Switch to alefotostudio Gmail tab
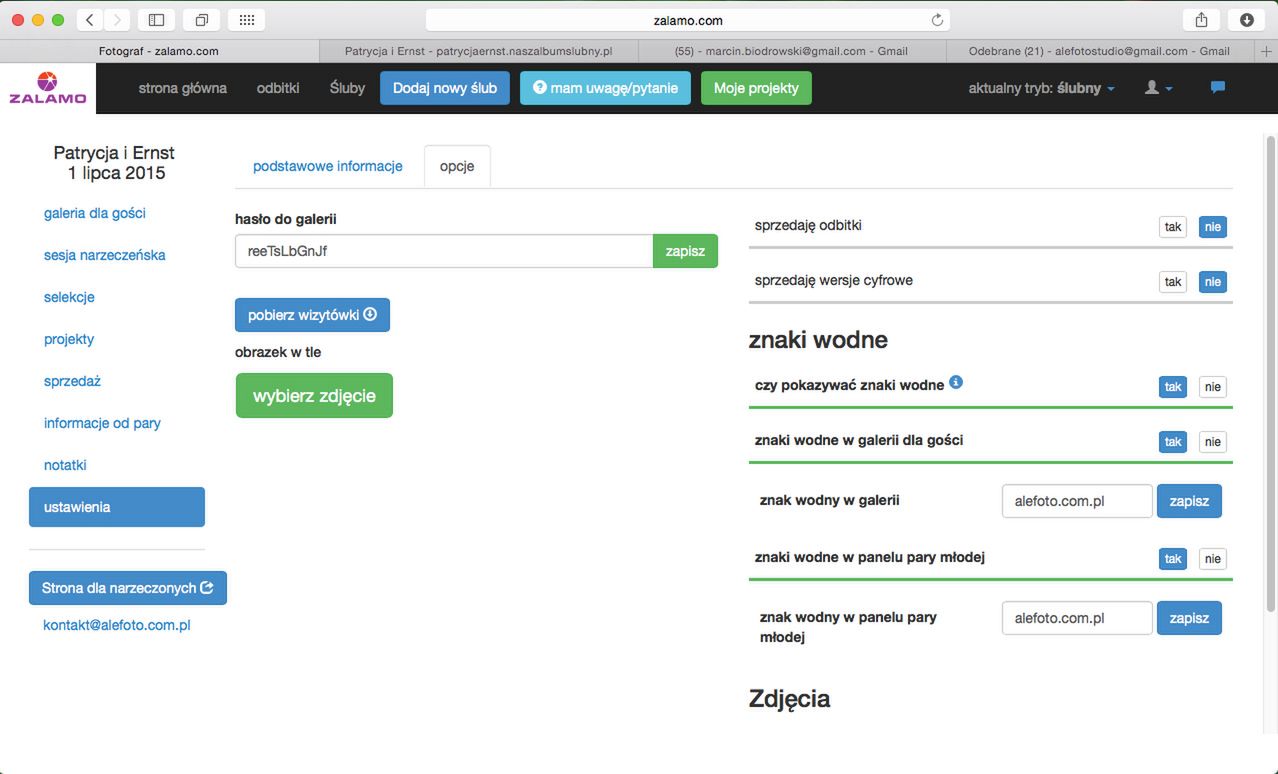 1099,51
